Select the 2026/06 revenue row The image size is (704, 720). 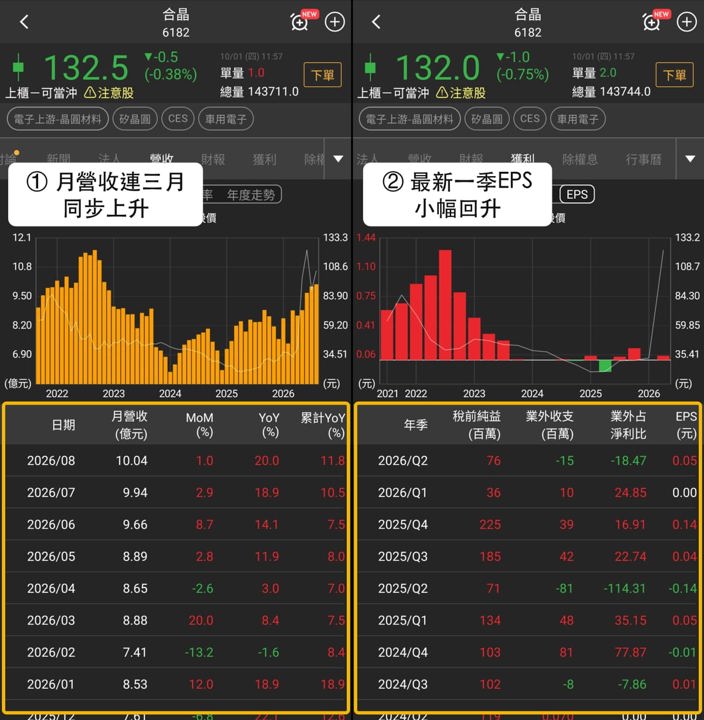(x=176, y=524)
